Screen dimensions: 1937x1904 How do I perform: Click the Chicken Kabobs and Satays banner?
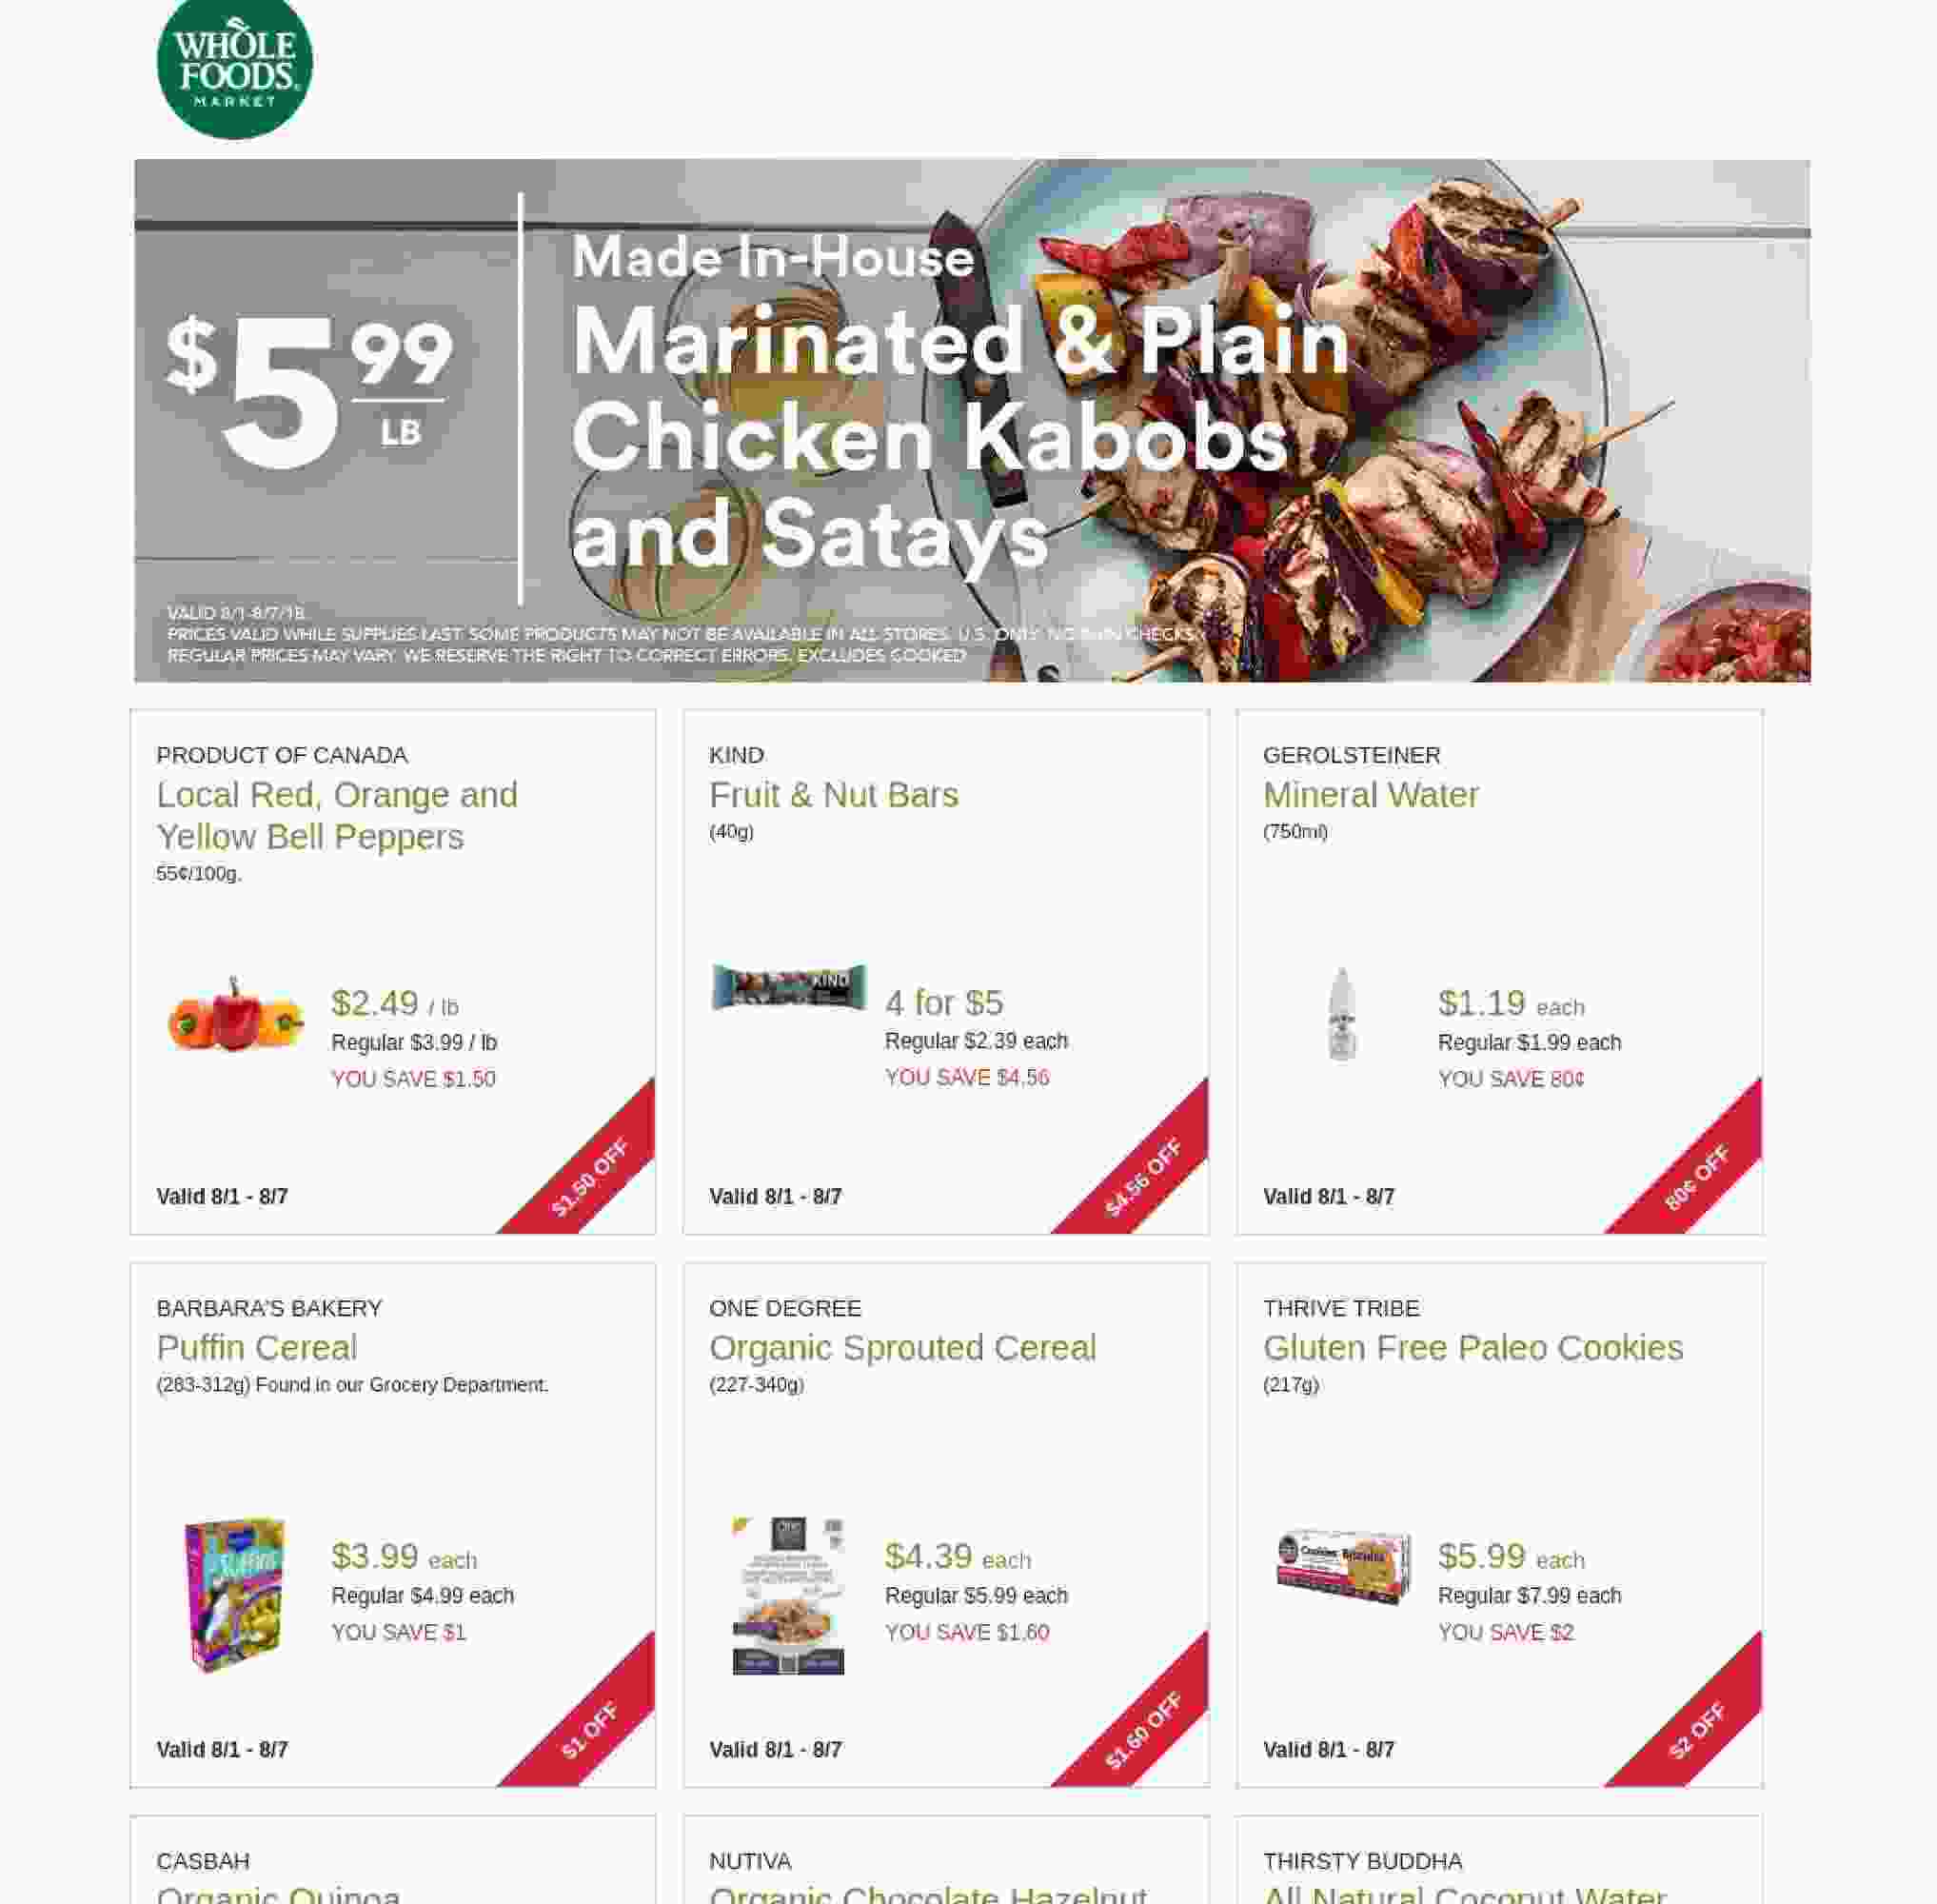pyautogui.click(x=972, y=421)
